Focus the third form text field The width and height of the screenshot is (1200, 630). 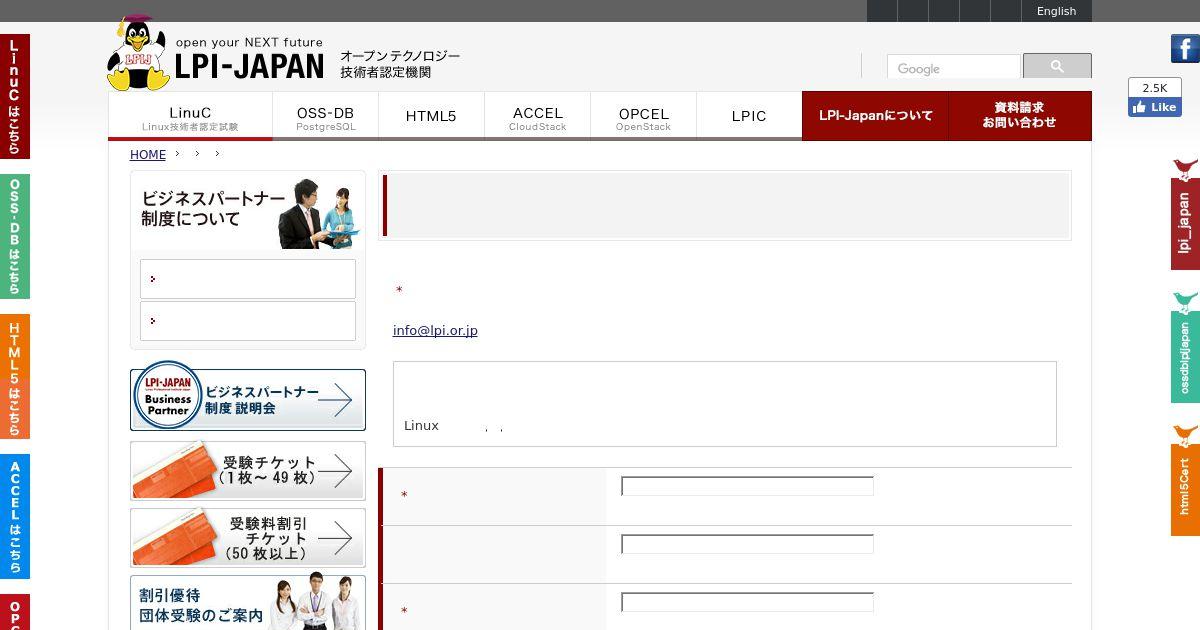coord(747,602)
